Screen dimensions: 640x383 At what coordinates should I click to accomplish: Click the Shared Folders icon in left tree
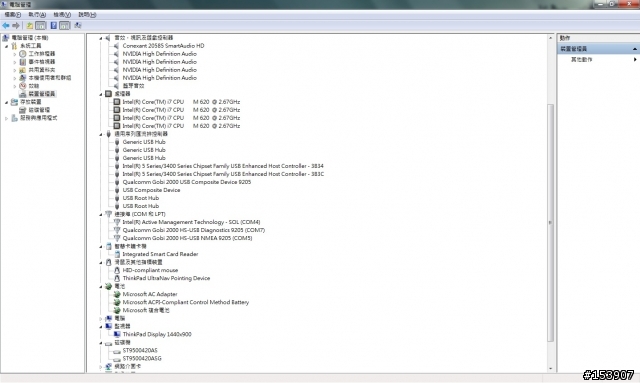click(x=23, y=70)
